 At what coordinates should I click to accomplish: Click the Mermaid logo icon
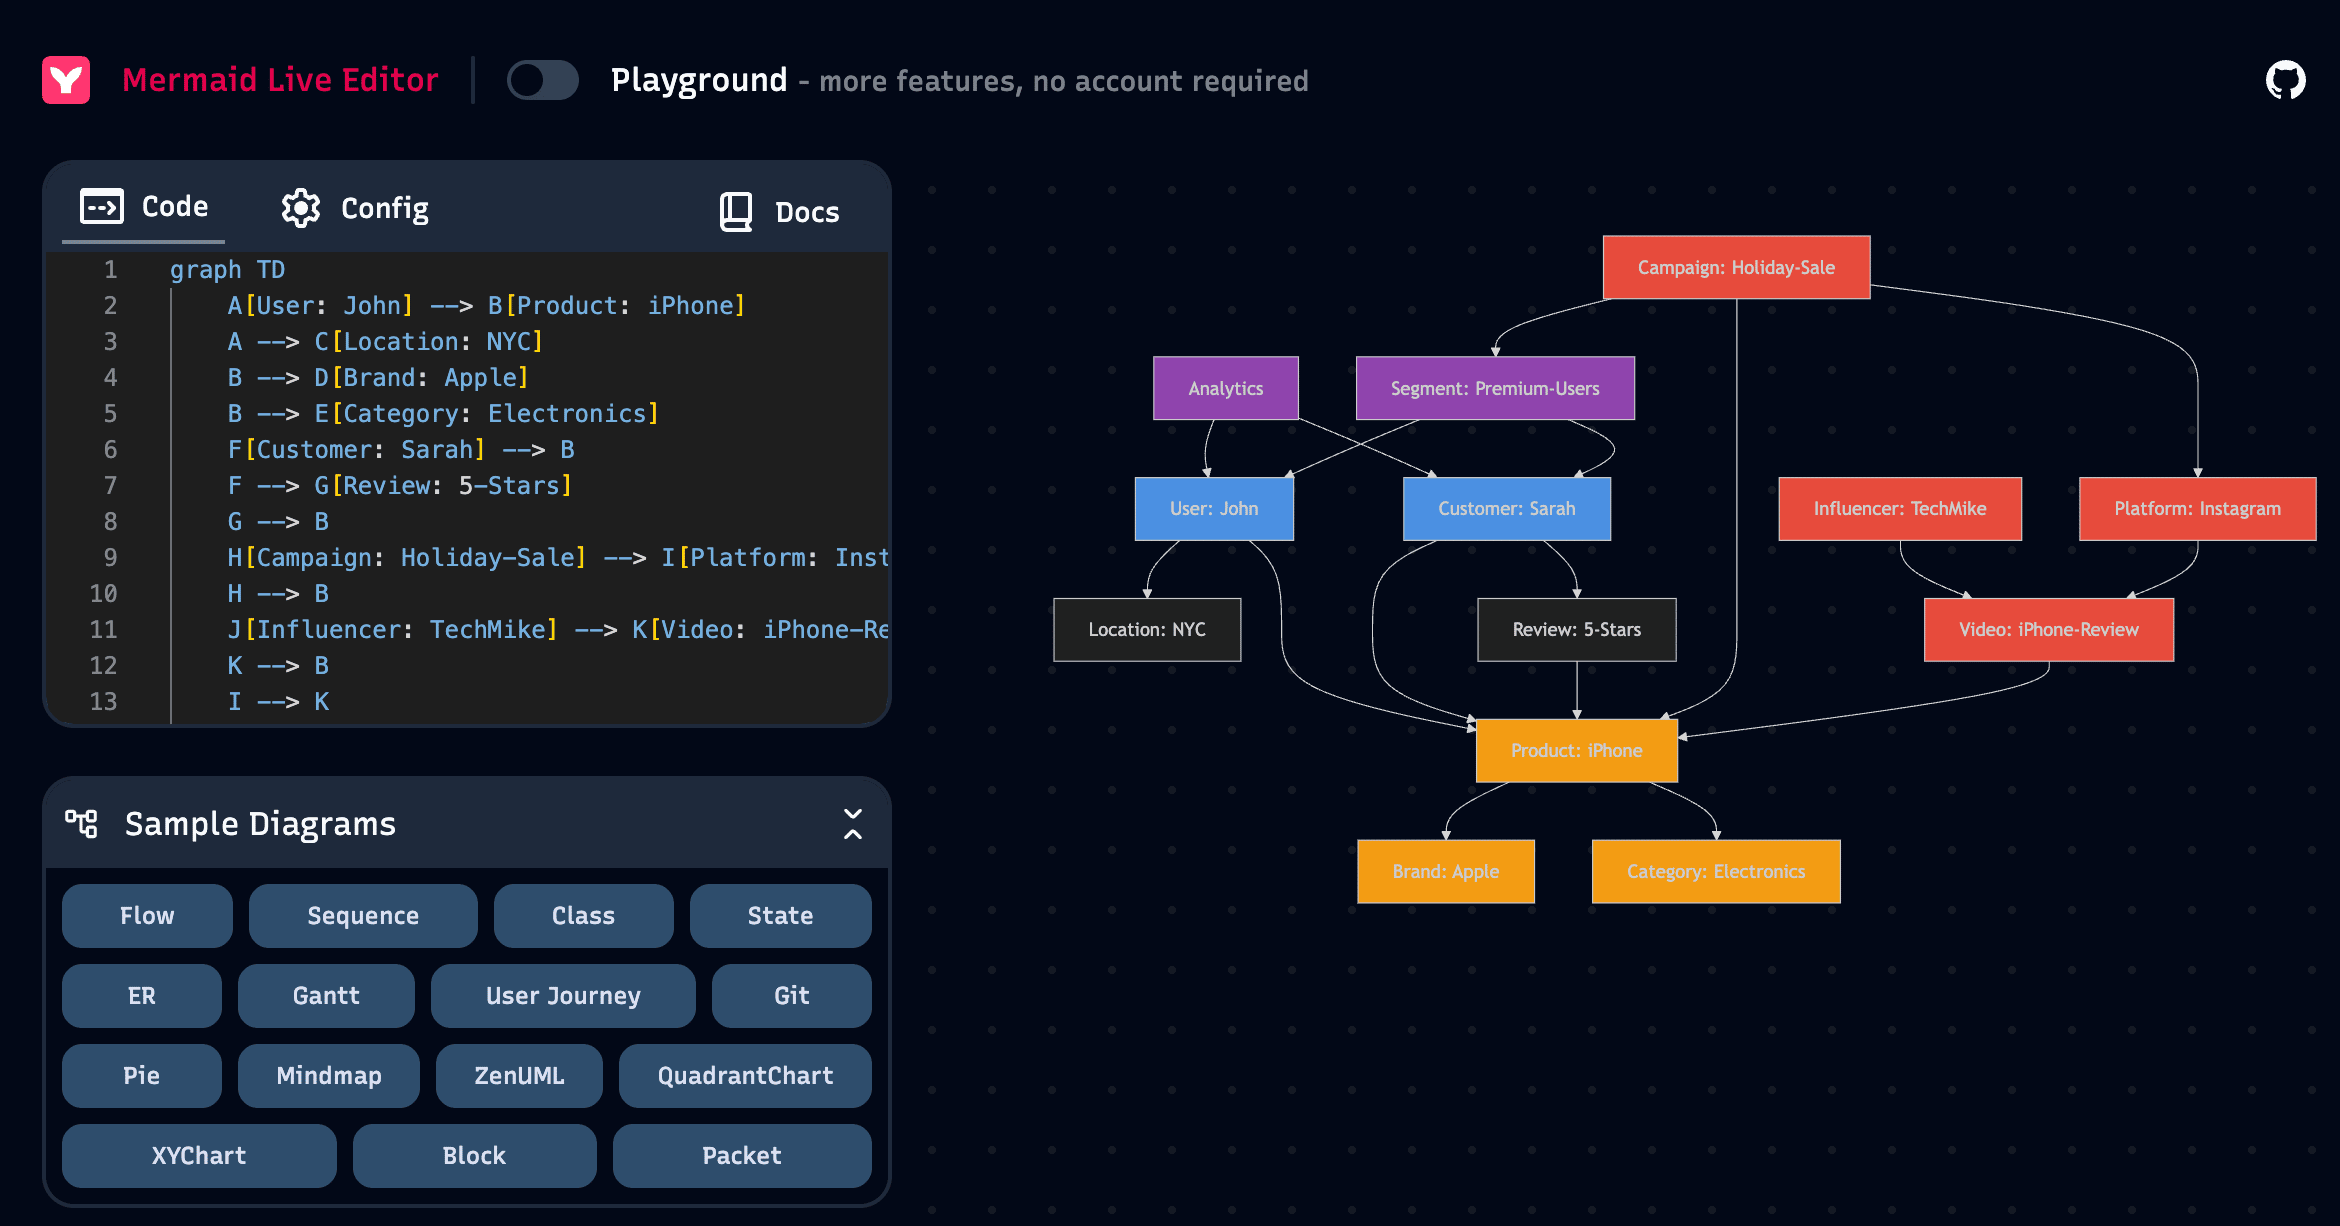coord(66,80)
